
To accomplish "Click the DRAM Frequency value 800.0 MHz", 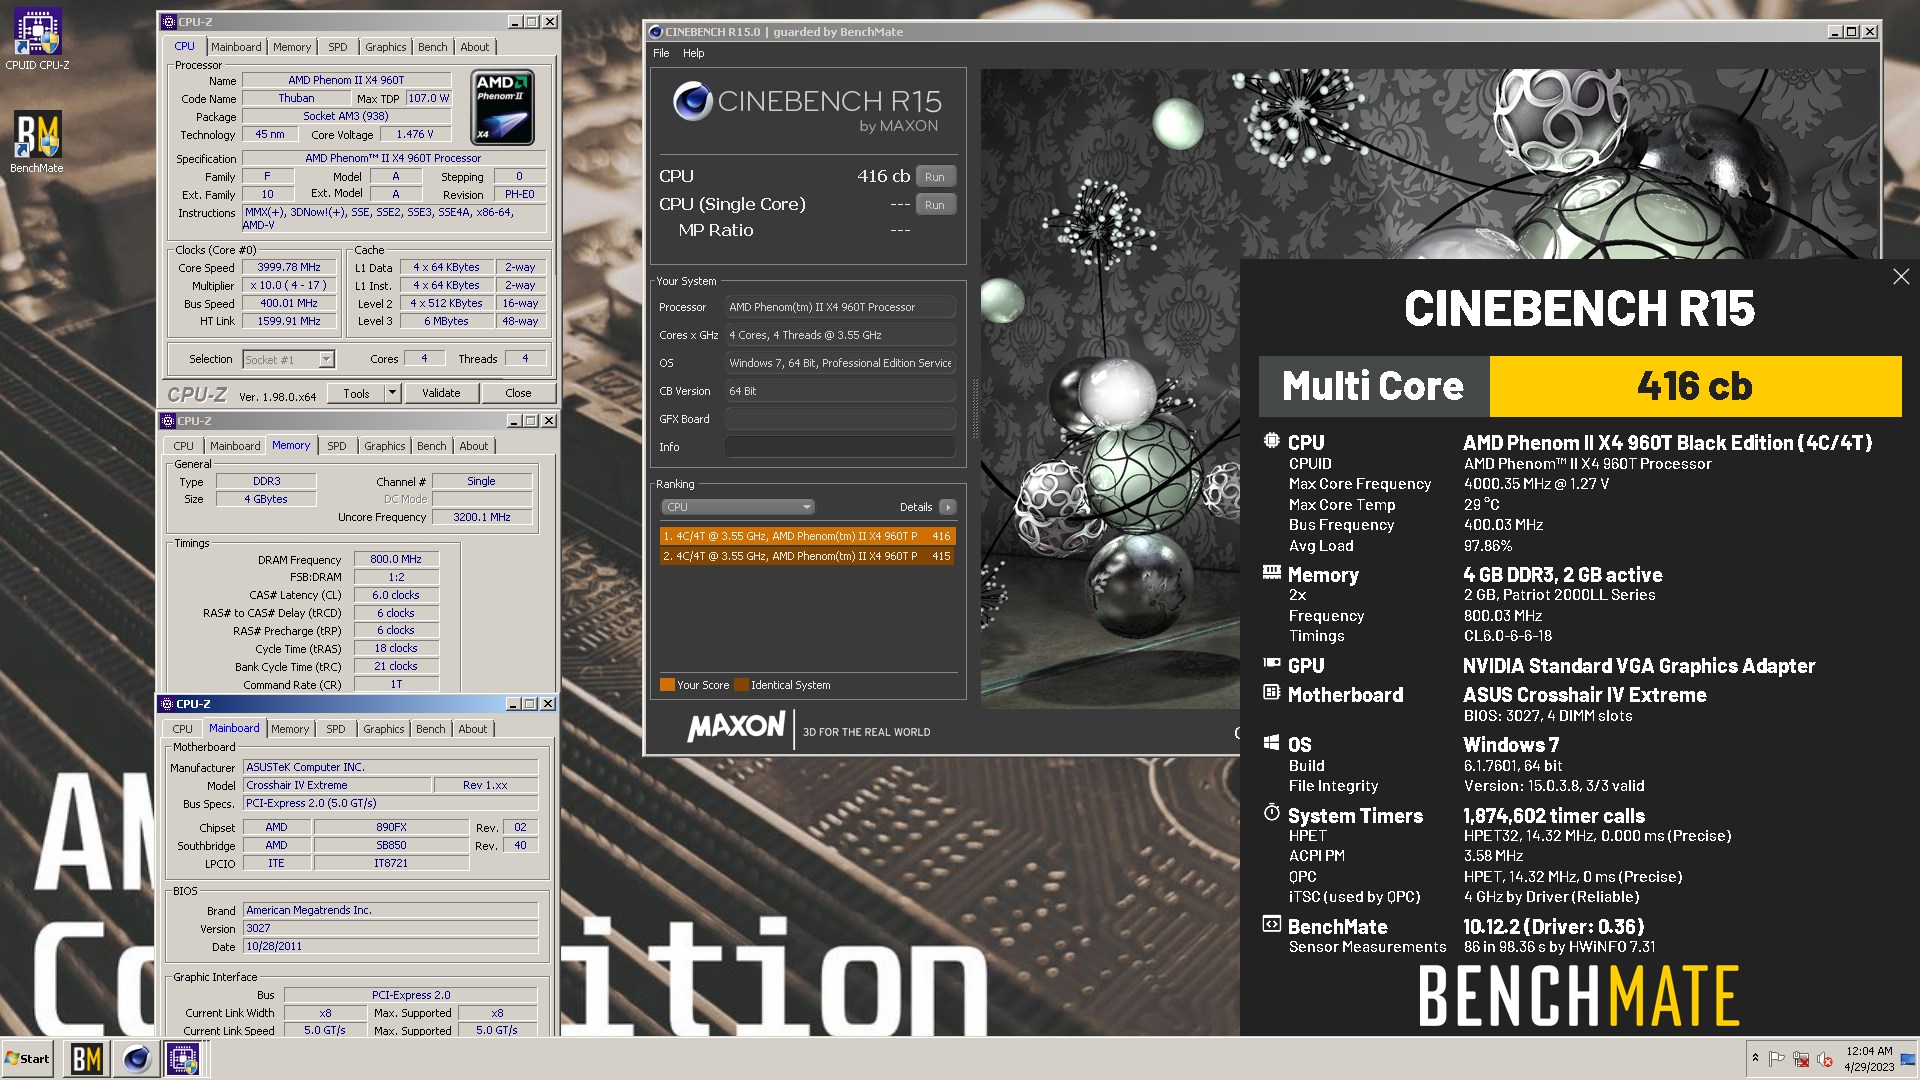I will pos(396,560).
